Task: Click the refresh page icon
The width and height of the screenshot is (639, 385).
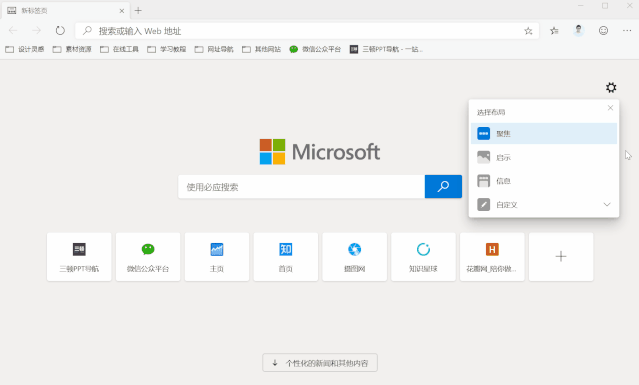Action: pyautogui.click(x=60, y=31)
